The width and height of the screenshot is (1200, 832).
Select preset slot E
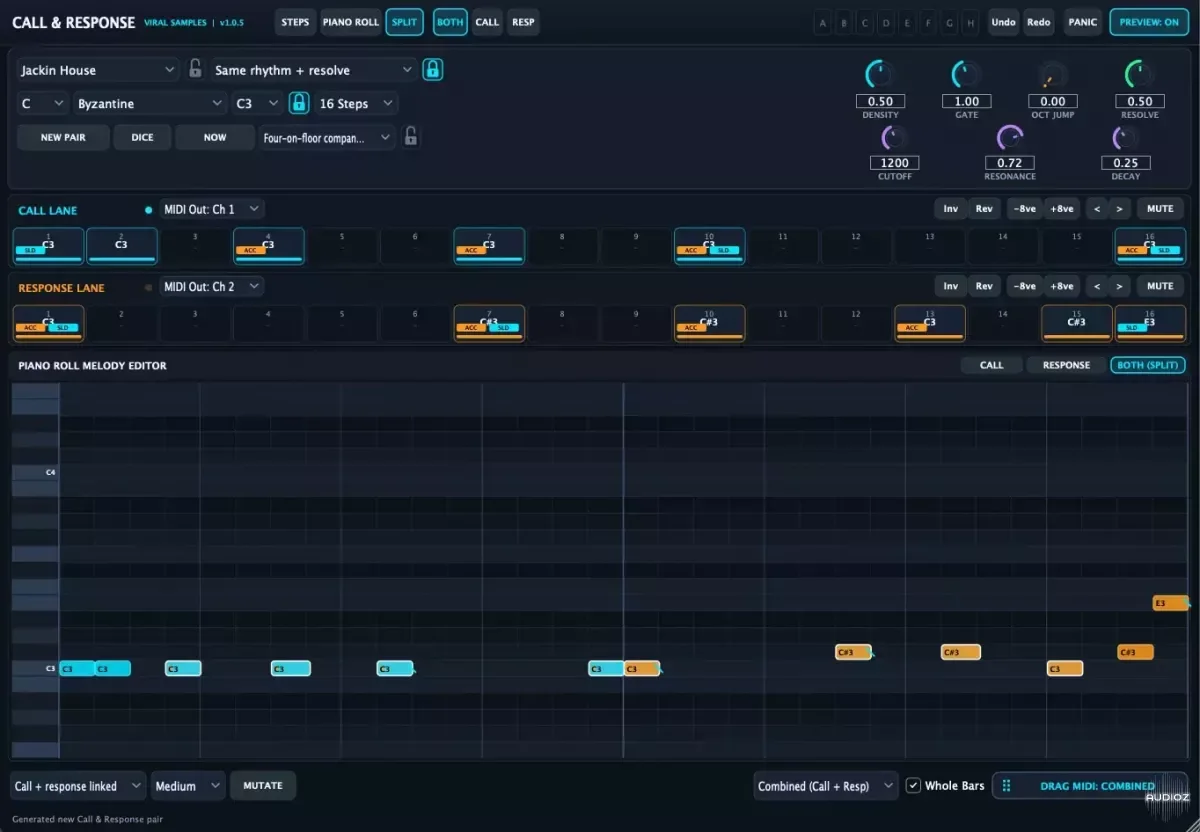point(907,22)
